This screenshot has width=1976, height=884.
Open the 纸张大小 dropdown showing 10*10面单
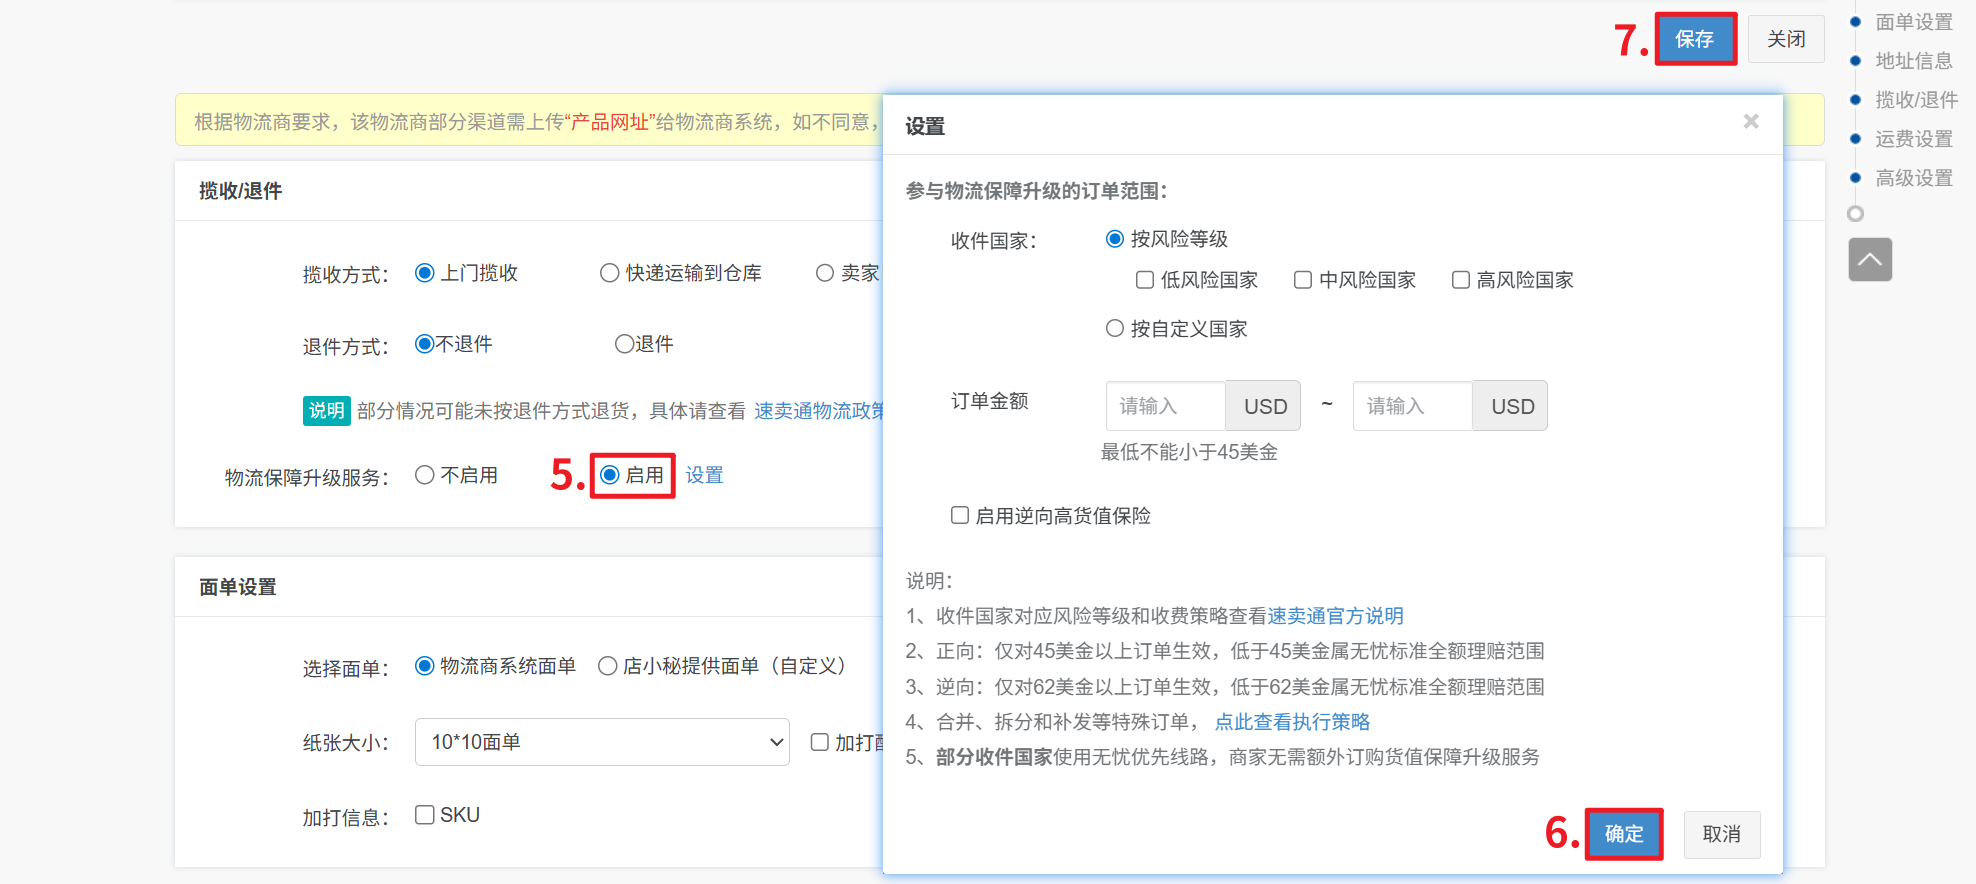[x=601, y=742]
